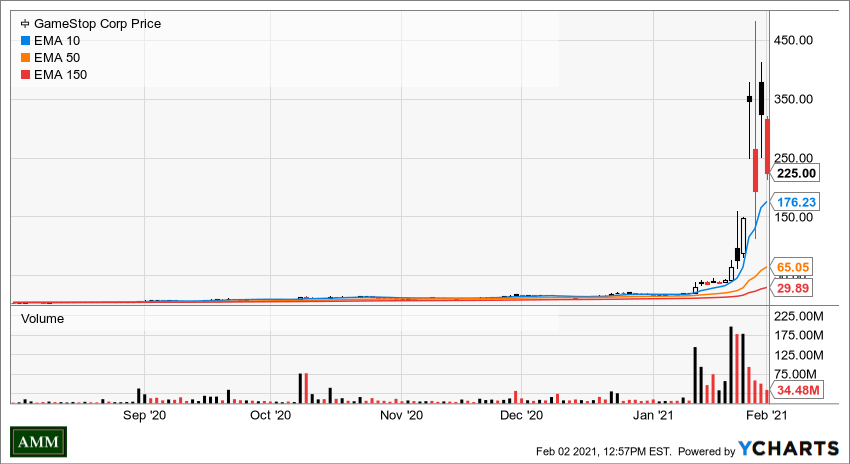Click the red EMA 150 legend swatch
Screen dimensions: 850x464
25,74
